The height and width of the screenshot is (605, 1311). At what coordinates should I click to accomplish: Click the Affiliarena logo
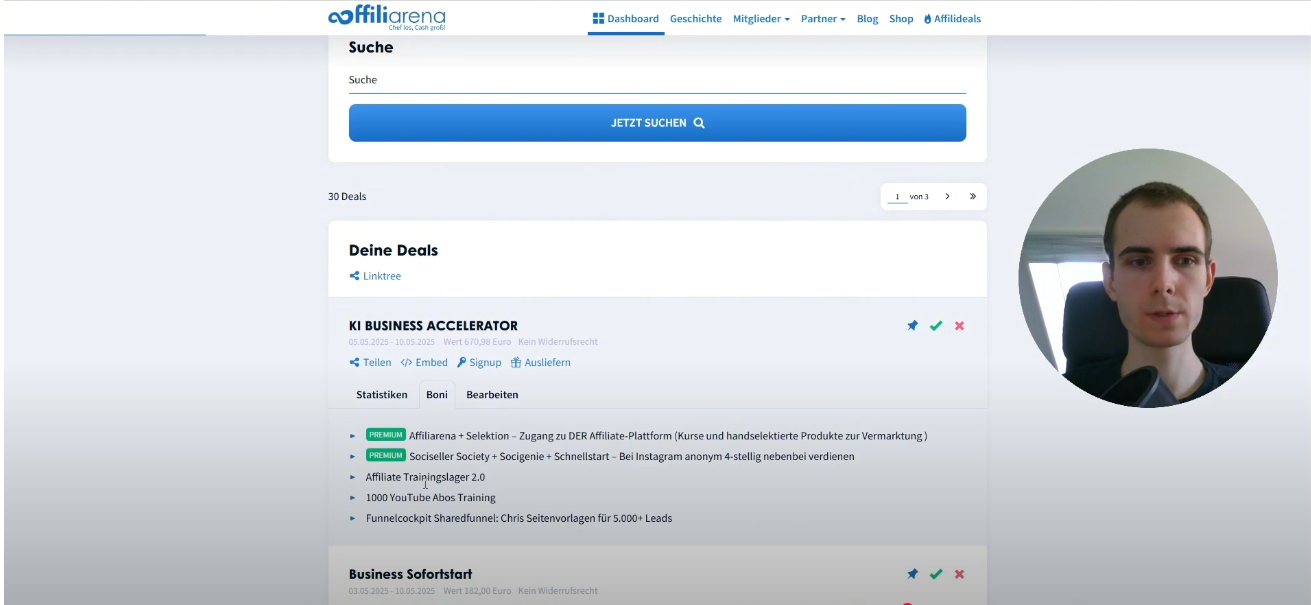pyautogui.click(x=387, y=18)
